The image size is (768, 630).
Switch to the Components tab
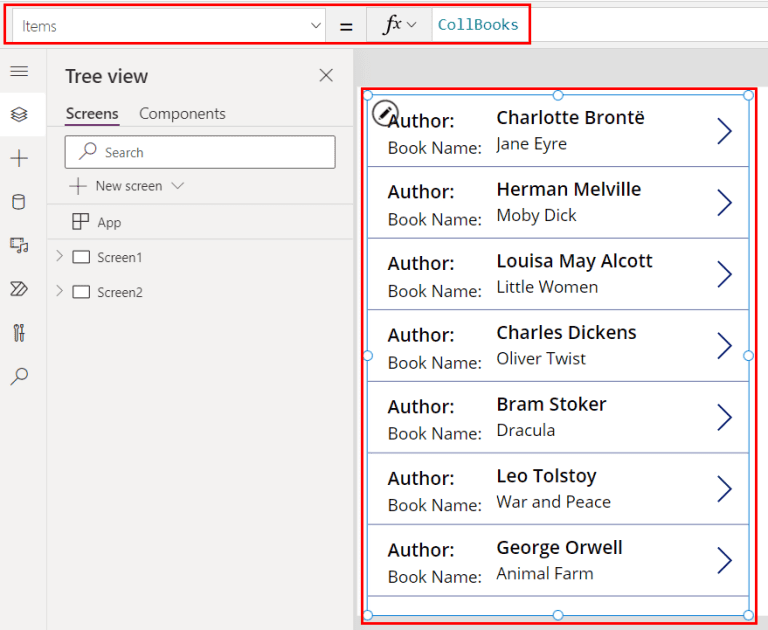click(x=182, y=114)
